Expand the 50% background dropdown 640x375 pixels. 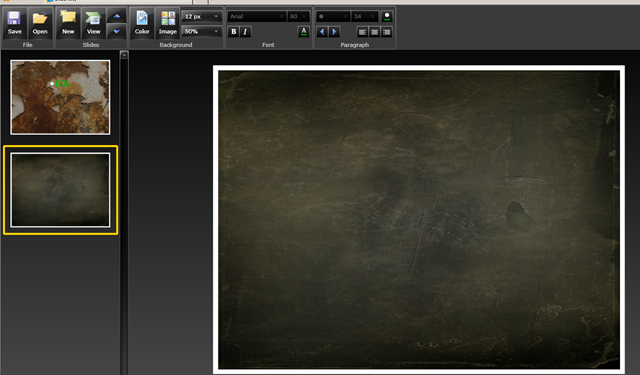coord(202,31)
